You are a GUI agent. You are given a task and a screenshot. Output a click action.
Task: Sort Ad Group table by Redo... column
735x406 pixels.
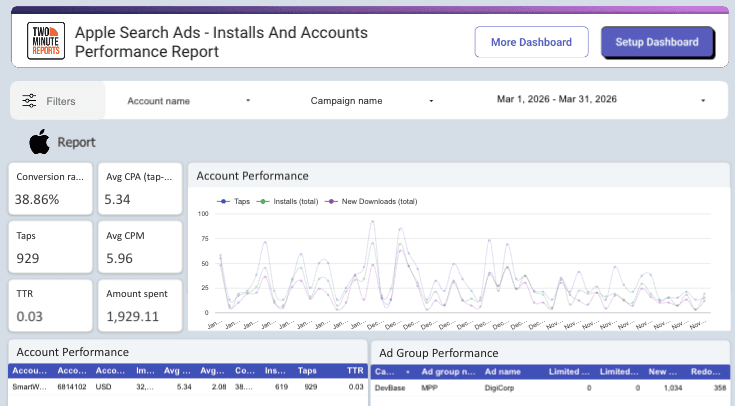point(705,372)
